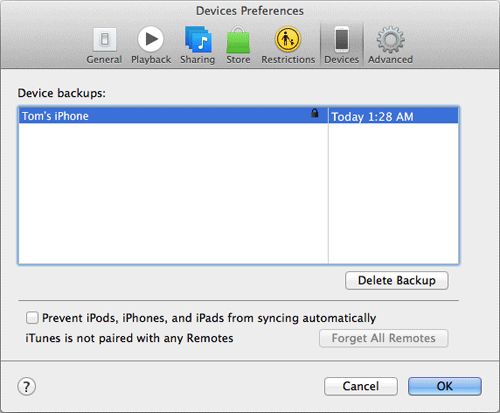
Task: Click empty area of device backups list
Action: pos(173,193)
